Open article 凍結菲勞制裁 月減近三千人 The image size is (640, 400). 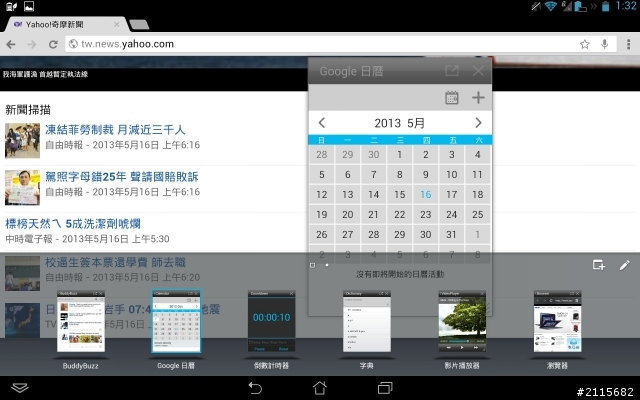115,130
